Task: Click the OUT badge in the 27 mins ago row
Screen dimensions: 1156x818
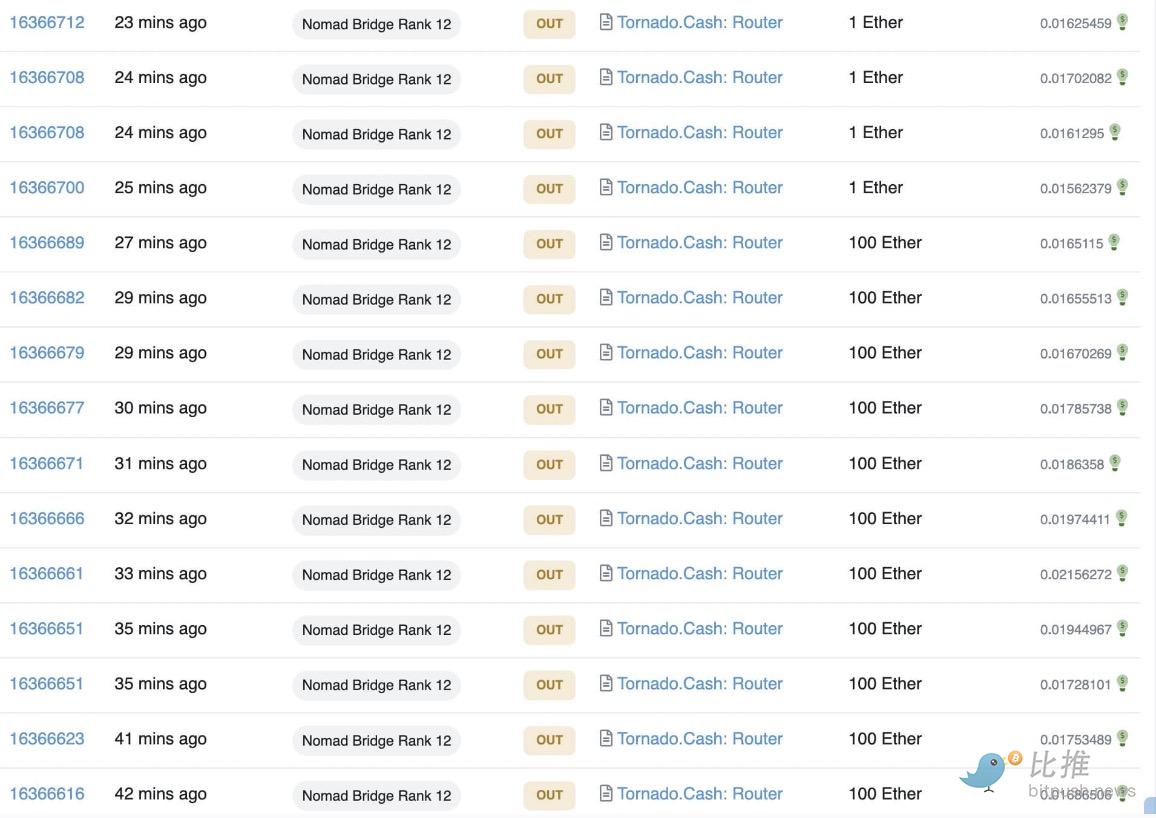Action: tap(549, 243)
